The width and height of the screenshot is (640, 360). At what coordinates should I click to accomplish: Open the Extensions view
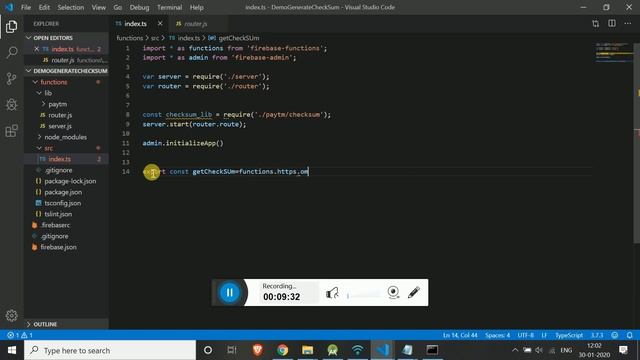[x=11, y=131]
